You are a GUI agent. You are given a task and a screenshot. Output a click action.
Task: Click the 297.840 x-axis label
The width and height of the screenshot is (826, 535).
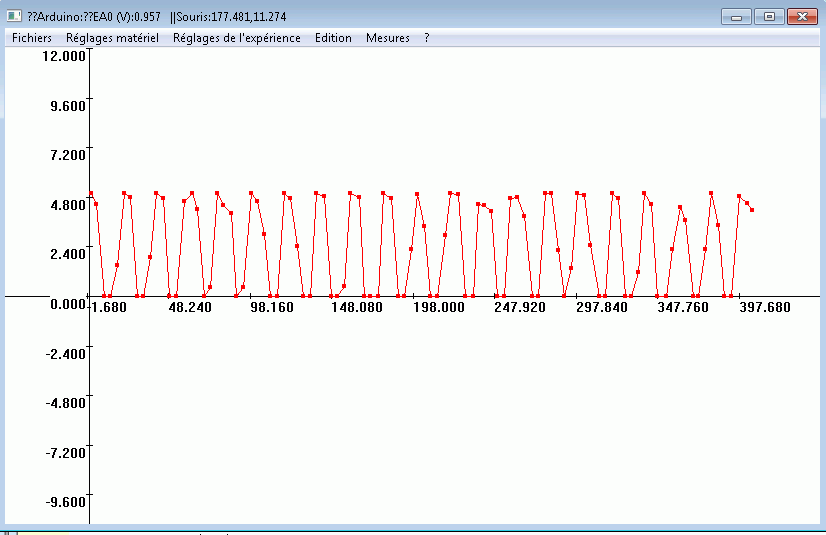pyautogui.click(x=602, y=307)
